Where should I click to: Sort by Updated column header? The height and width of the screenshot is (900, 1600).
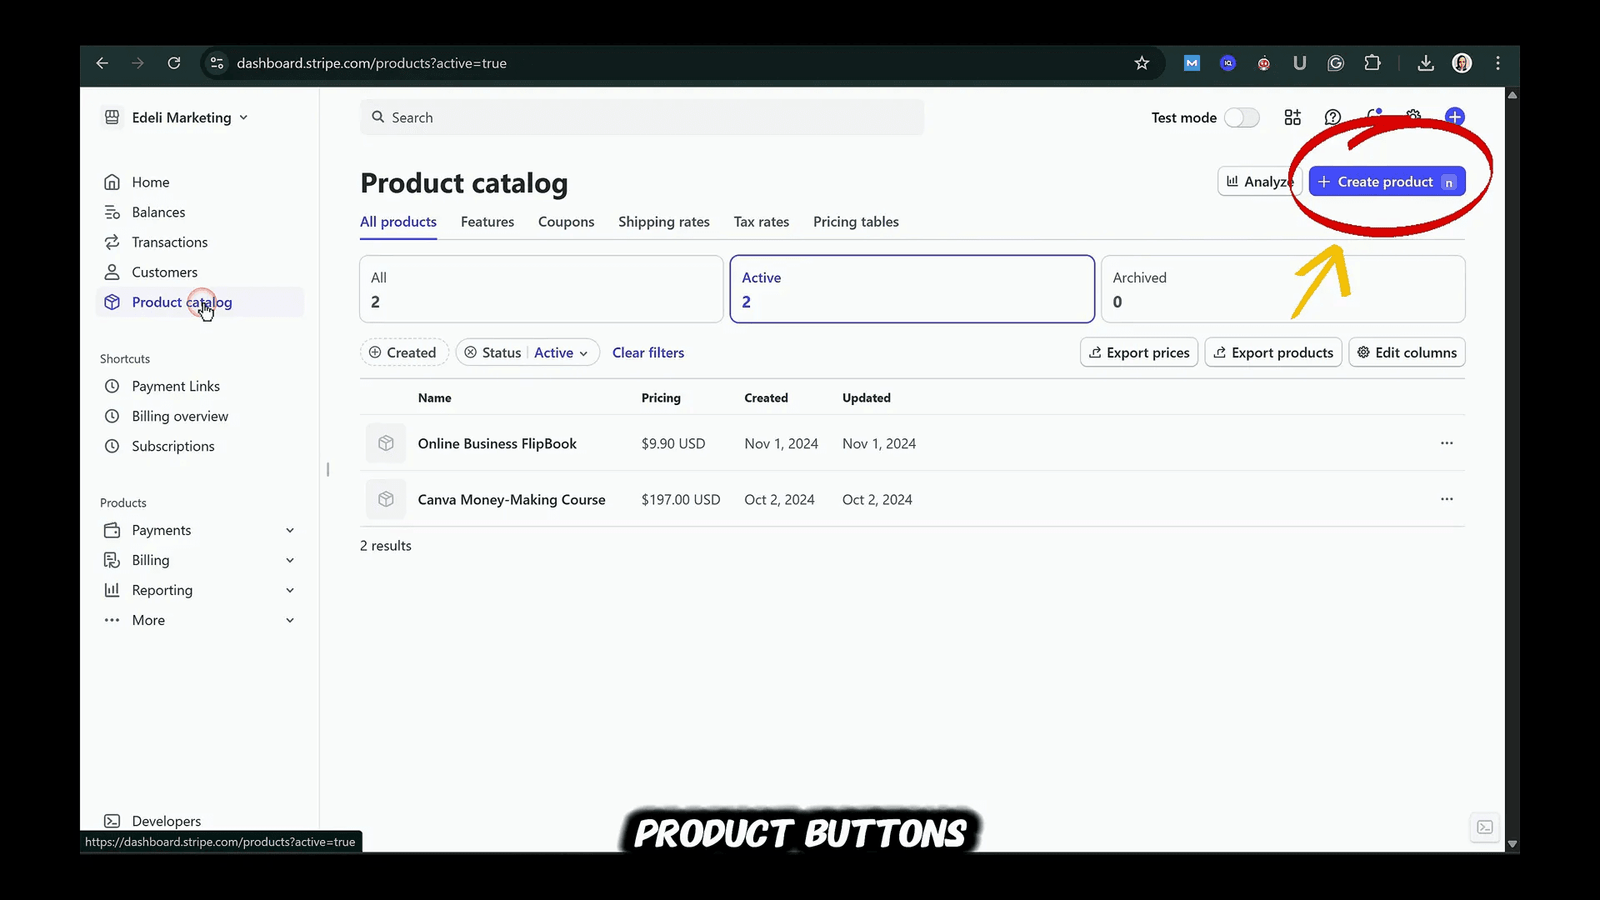click(866, 398)
